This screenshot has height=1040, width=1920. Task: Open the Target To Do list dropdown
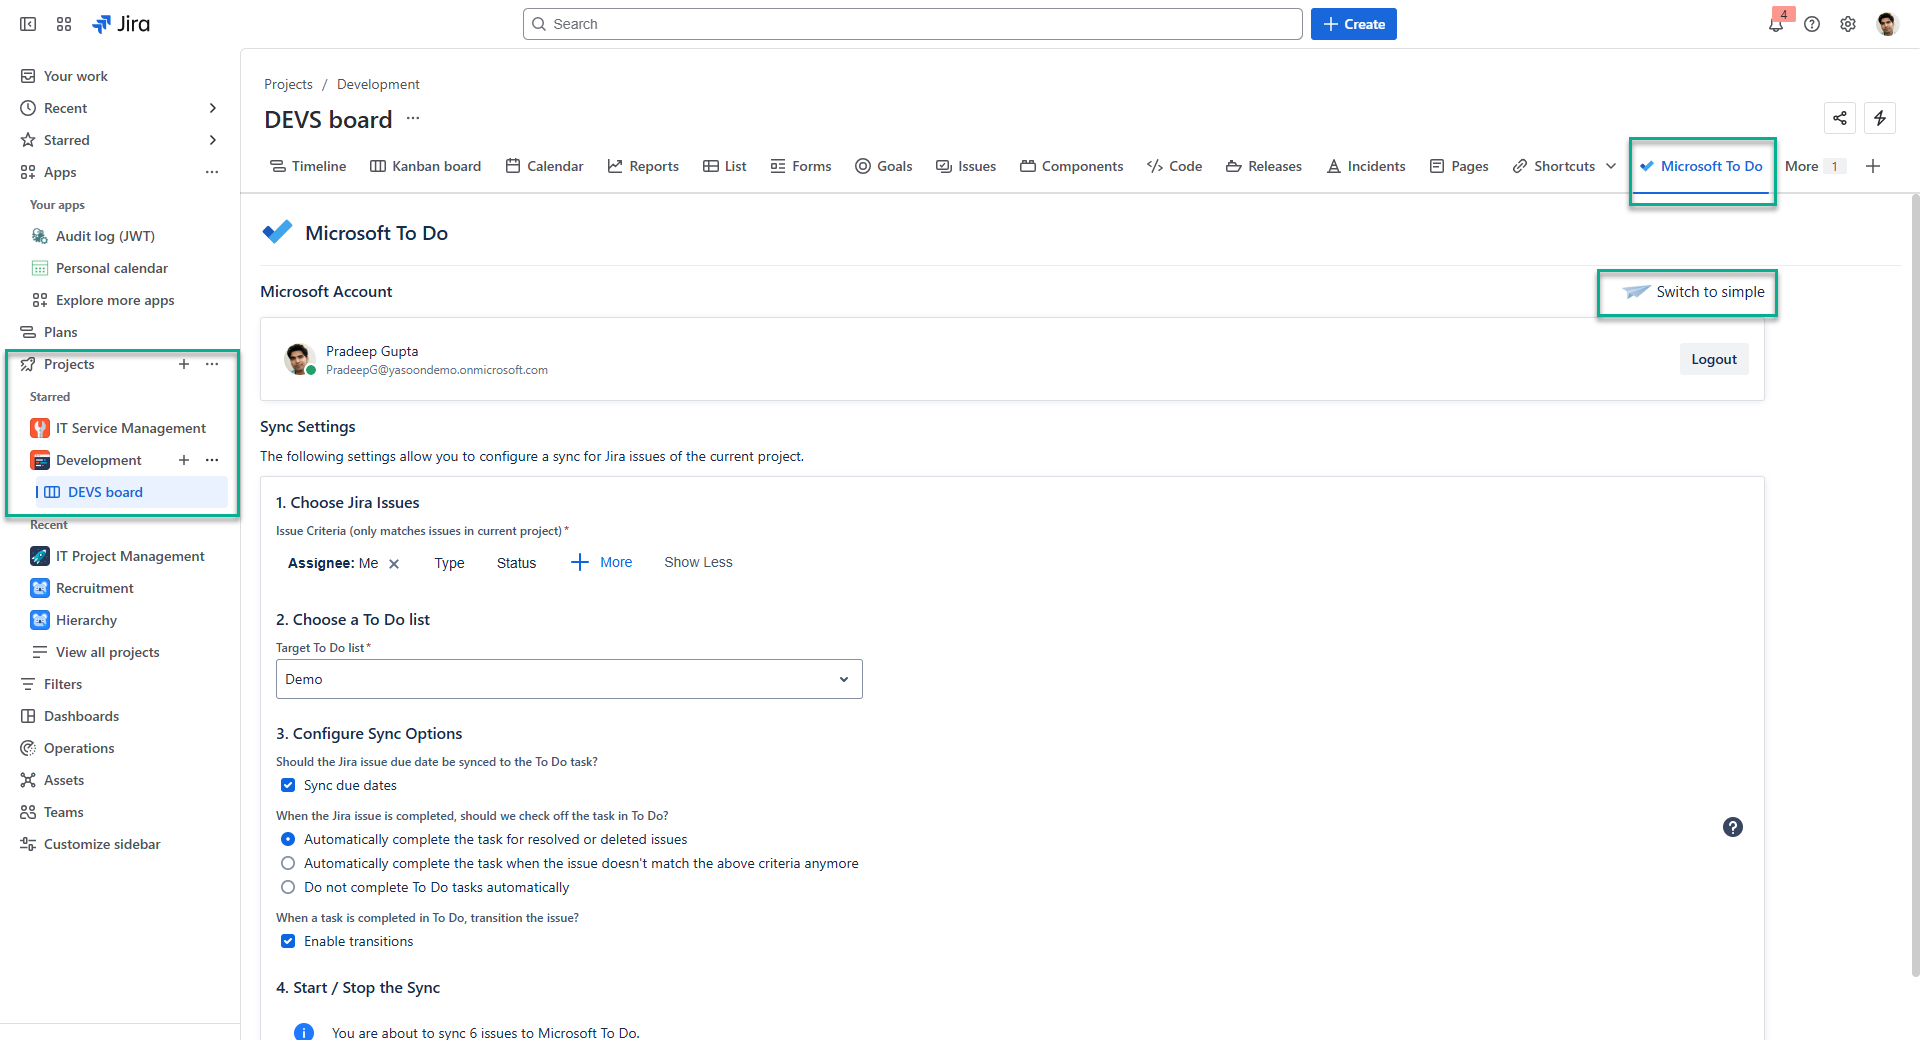click(x=569, y=679)
